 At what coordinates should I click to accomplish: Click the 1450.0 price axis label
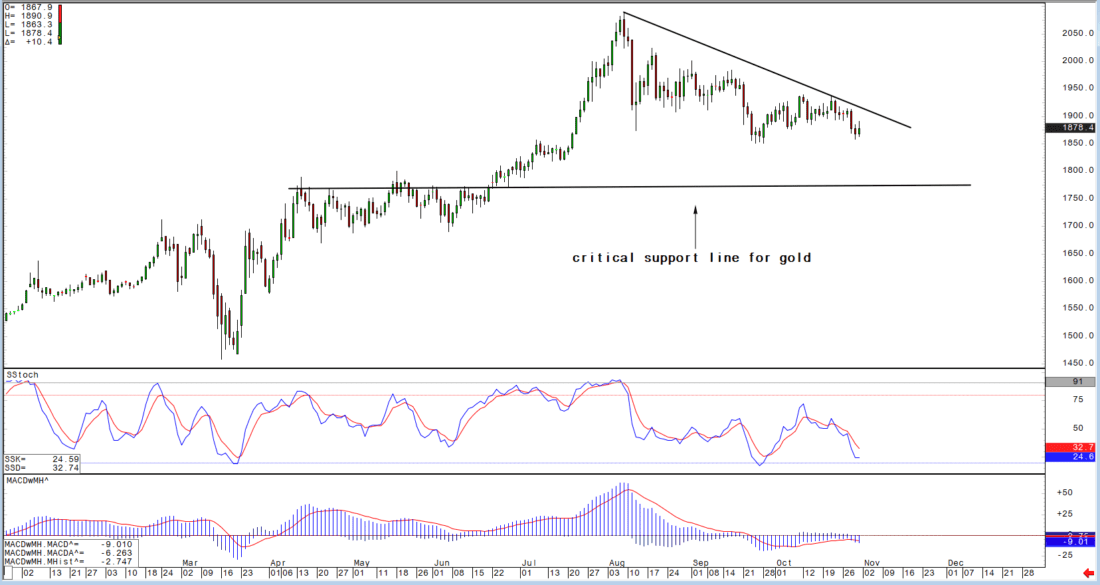click(x=1078, y=363)
